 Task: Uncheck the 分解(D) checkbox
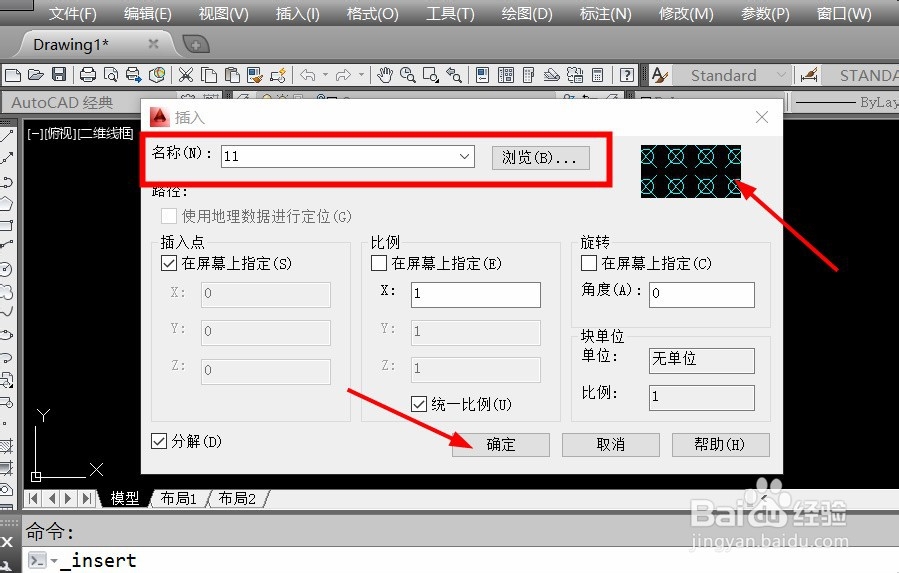[159, 441]
